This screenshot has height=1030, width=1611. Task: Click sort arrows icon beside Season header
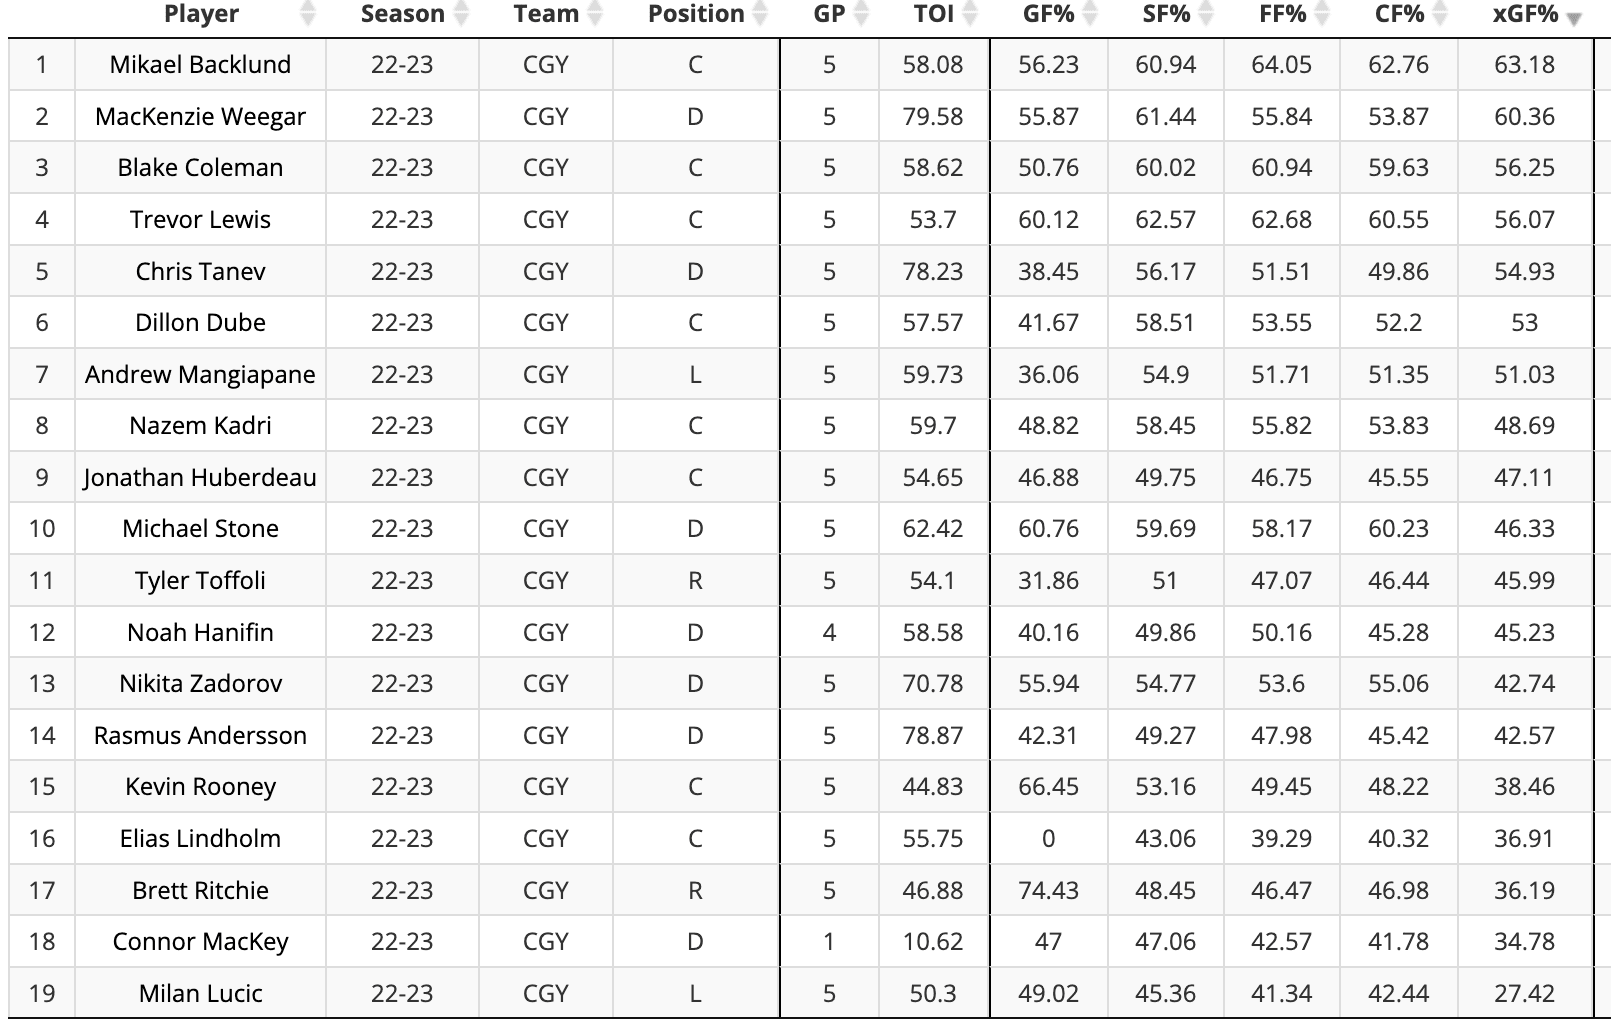tap(461, 14)
